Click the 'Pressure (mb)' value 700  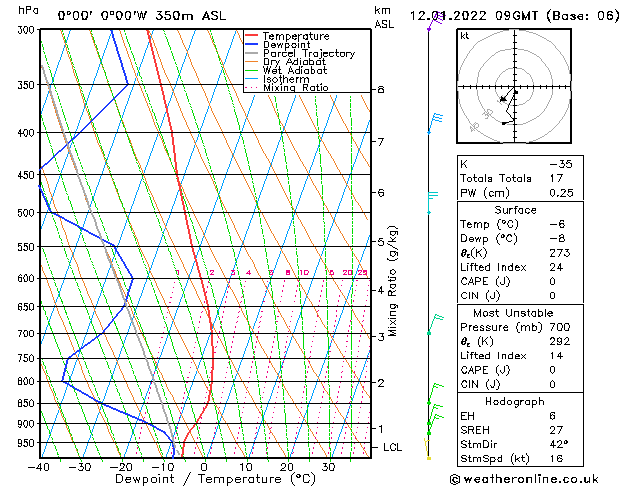[560, 327]
